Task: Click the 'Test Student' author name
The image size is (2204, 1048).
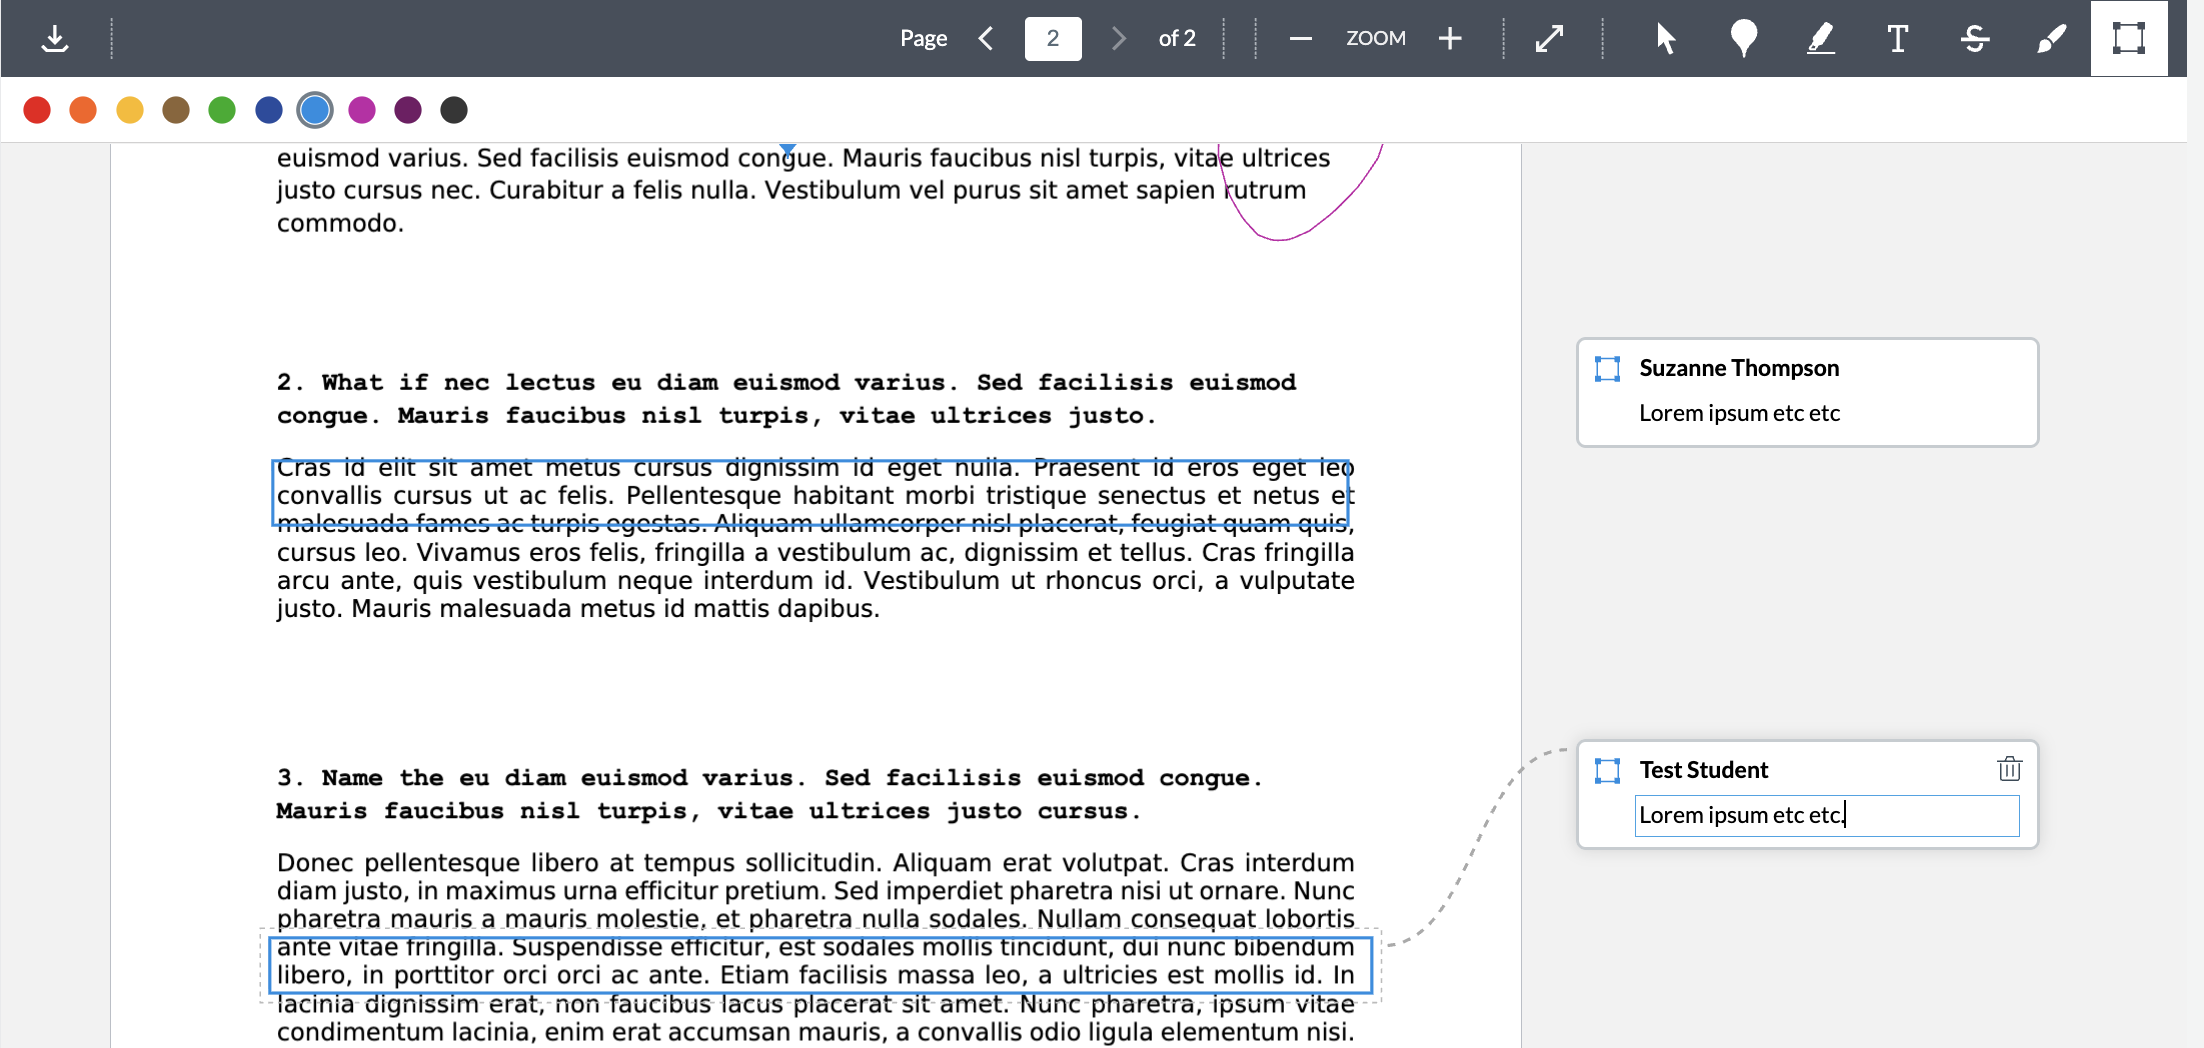Action: pos(1704,770)
